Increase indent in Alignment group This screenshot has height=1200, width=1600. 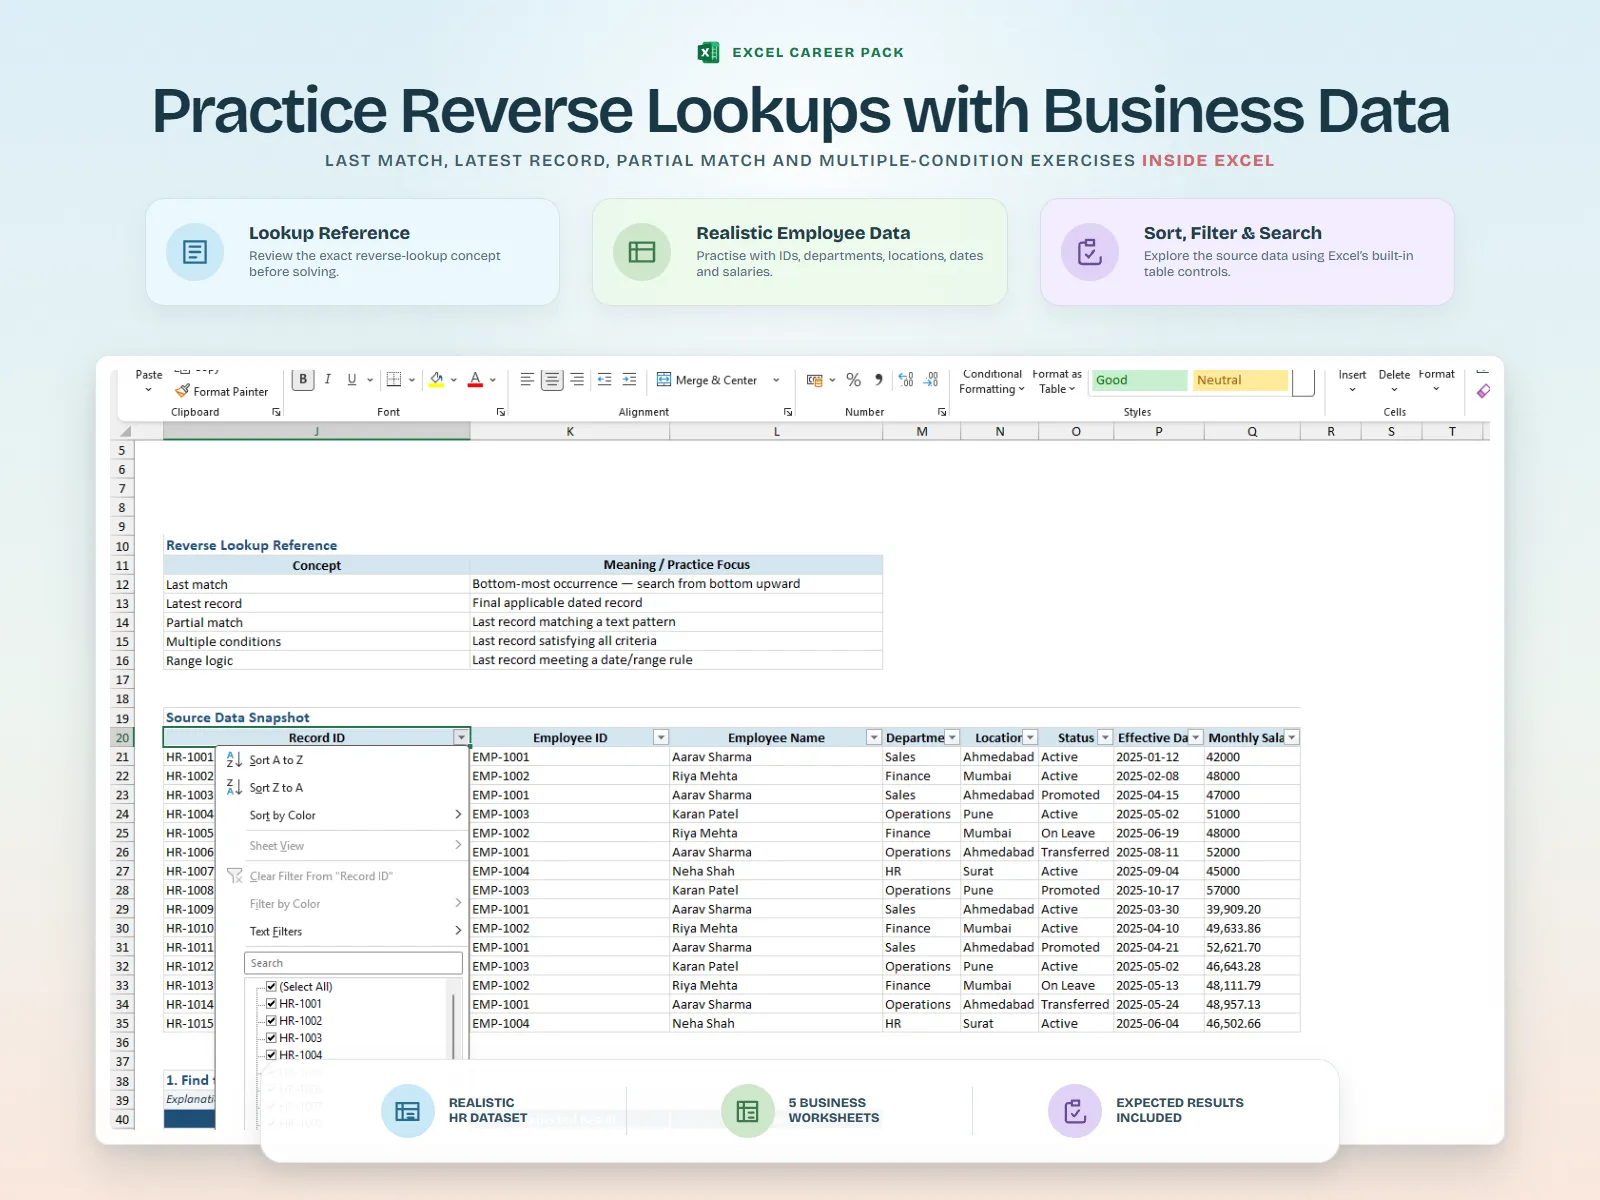tap(629, 380)
